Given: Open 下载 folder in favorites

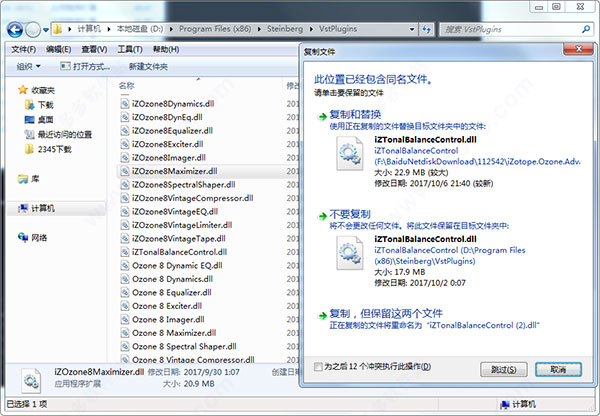Looking at the screenshot, I should (39, 105).
